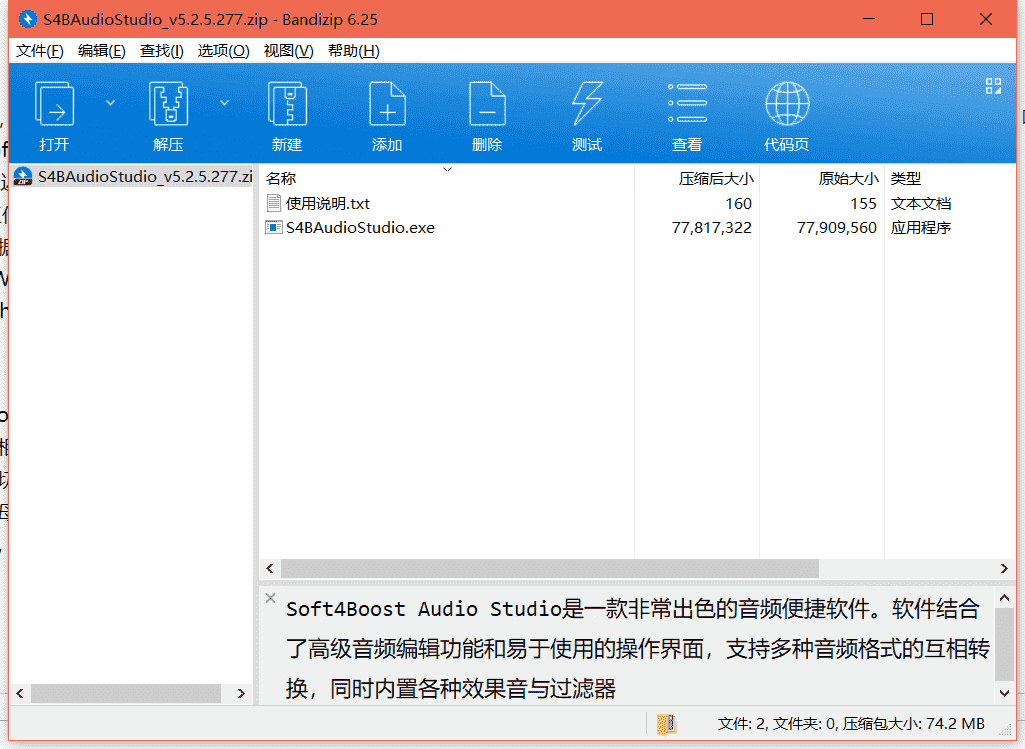Click the Soft4Boost Audio Studio comment text
The width and height of the screenshot is (1025, 749).
pos(637,648)
